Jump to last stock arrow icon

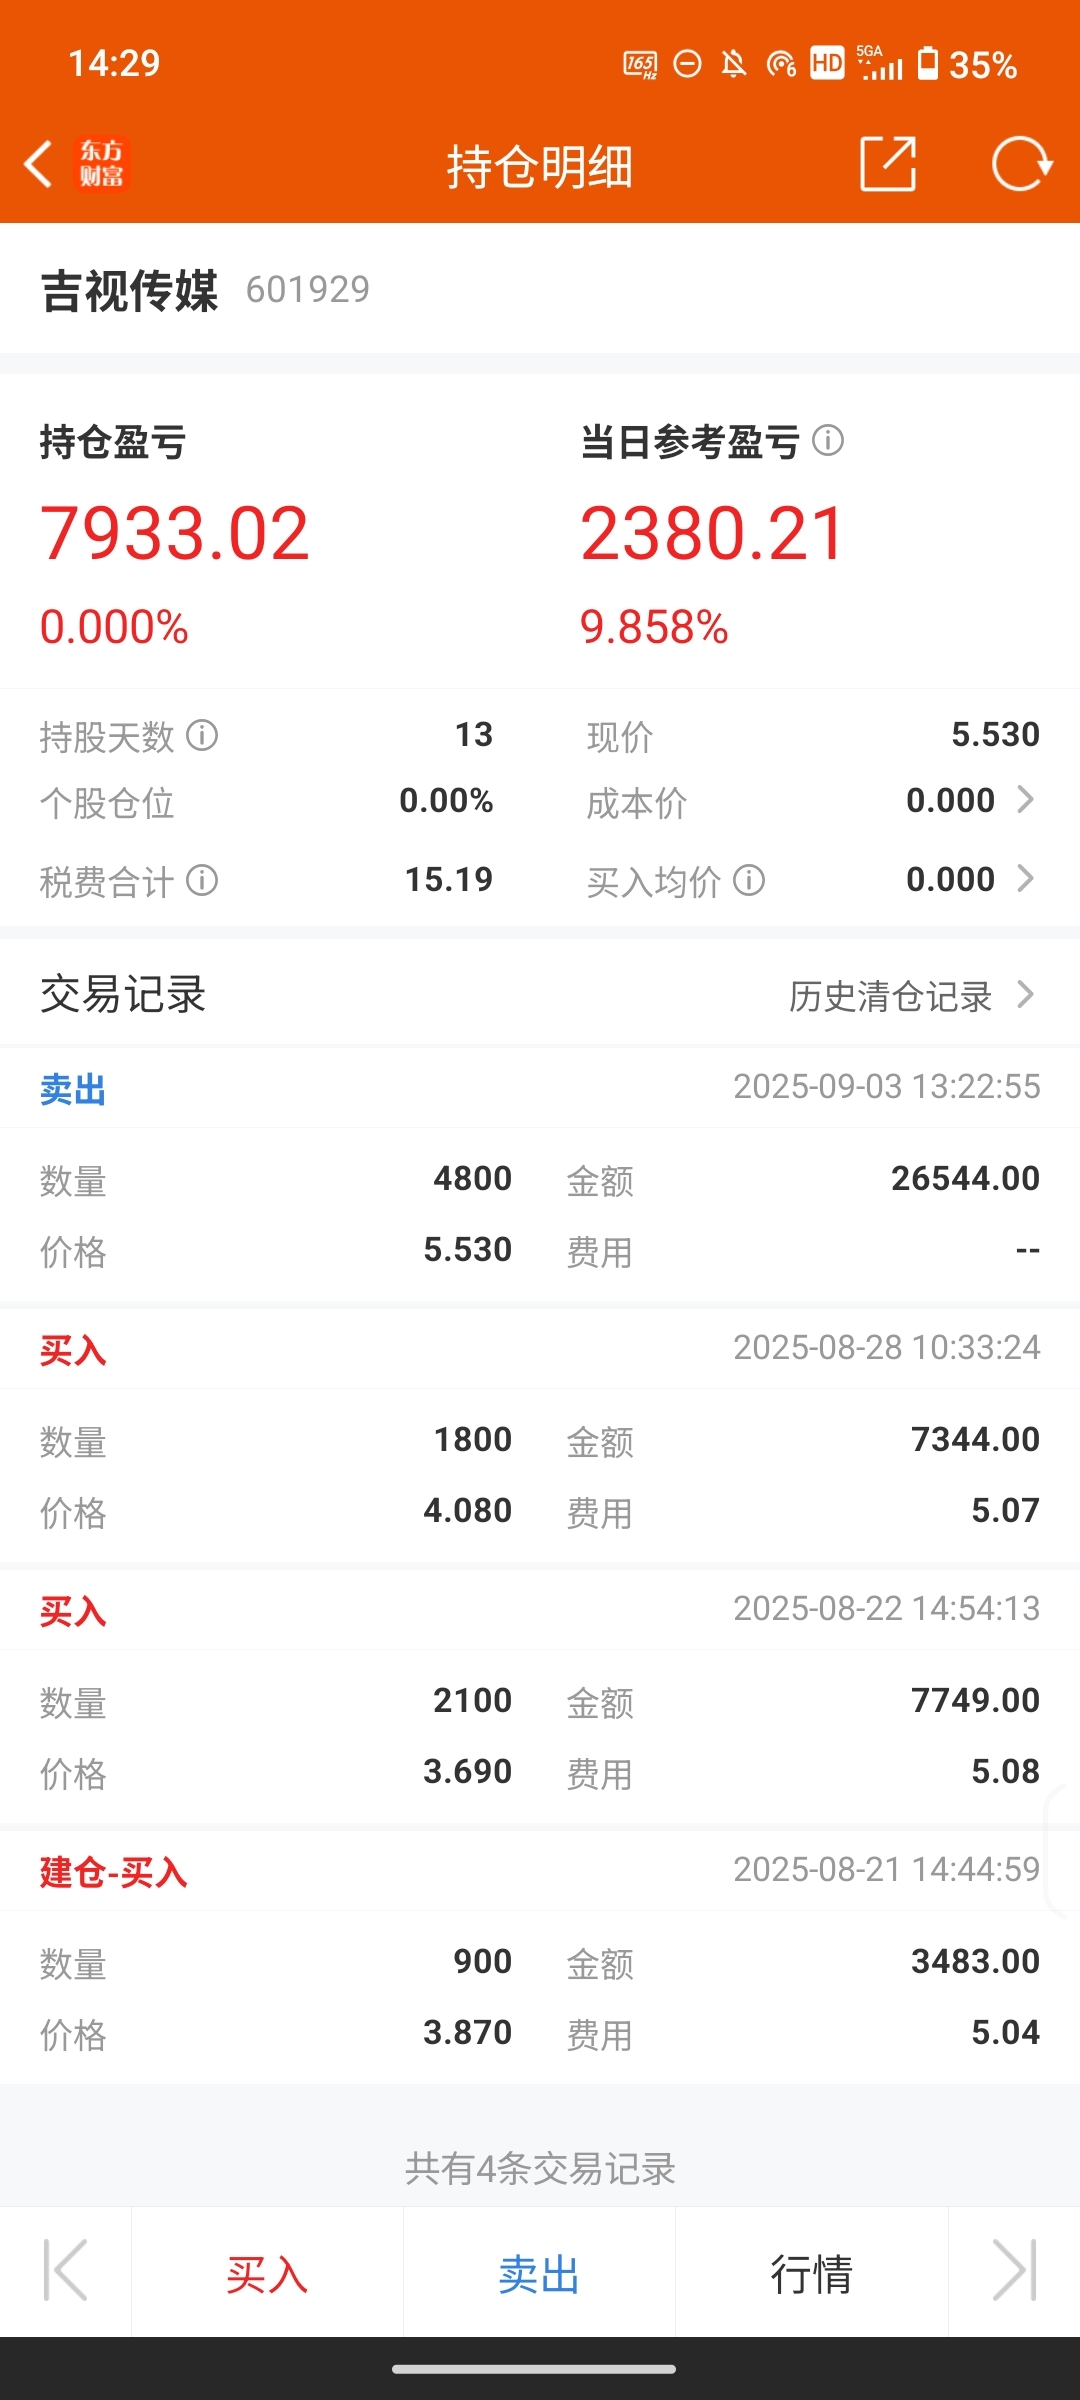(x=1014, y=2270)
